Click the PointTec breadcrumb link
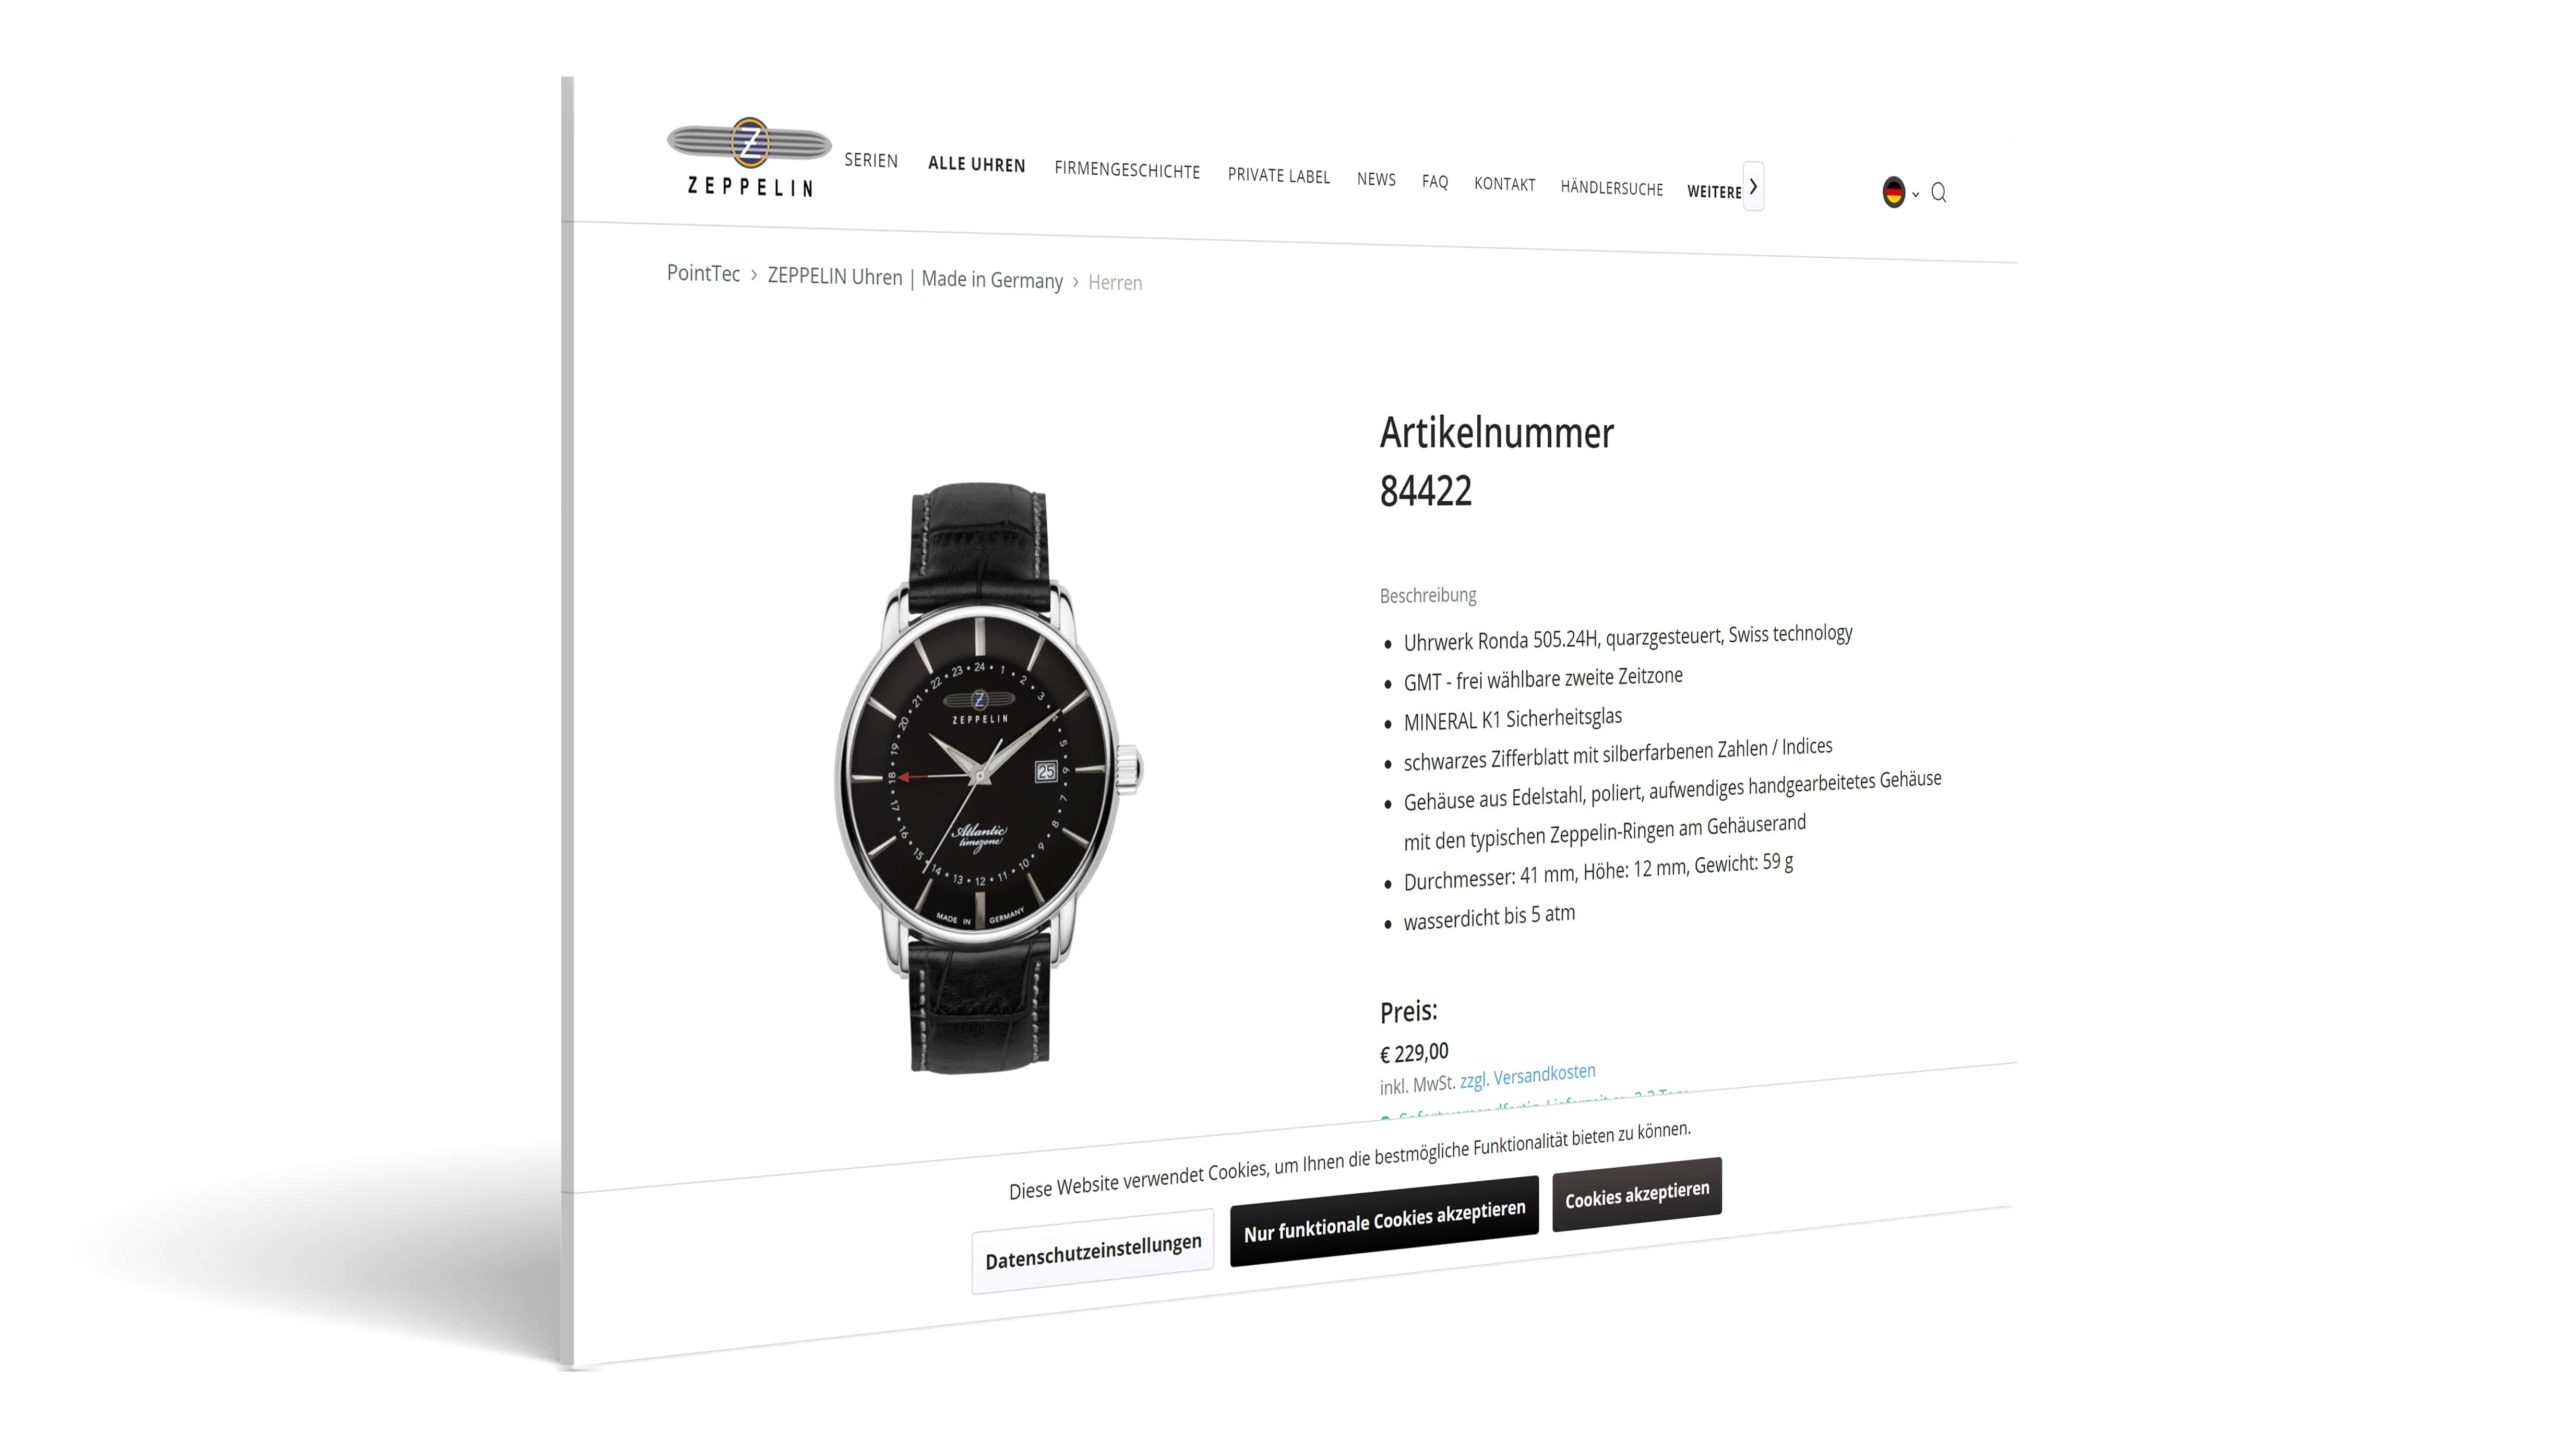 click(703, 273)
